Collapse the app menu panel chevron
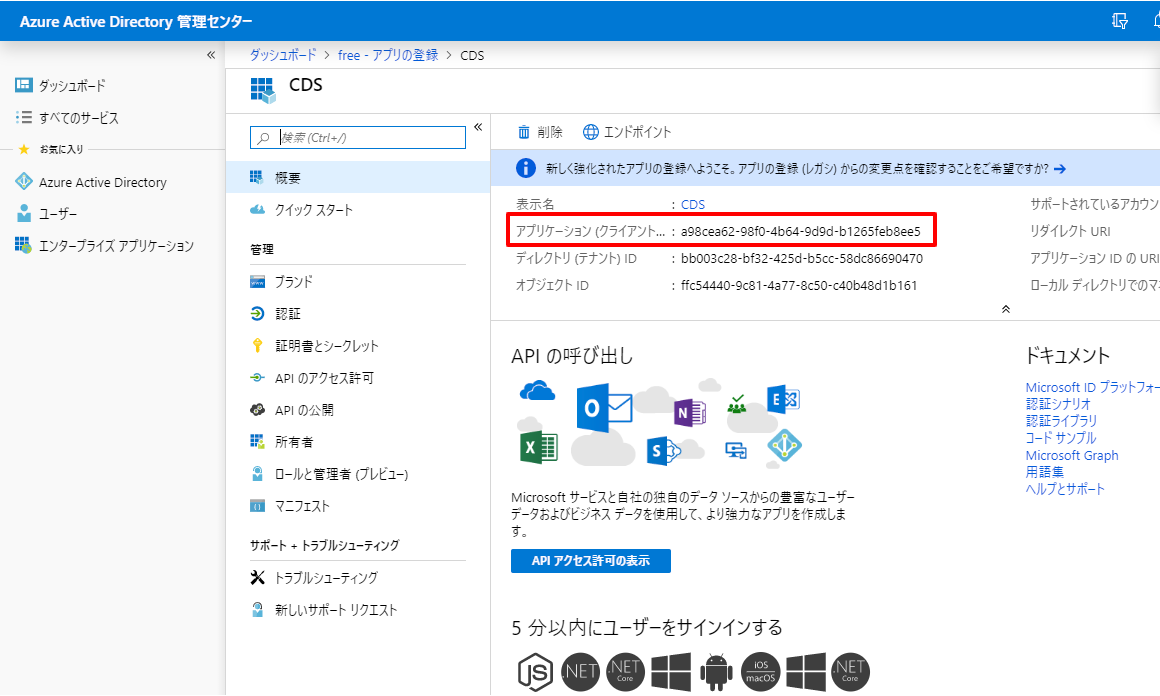This screenshot has width=1160, height=696. point(478,126)
